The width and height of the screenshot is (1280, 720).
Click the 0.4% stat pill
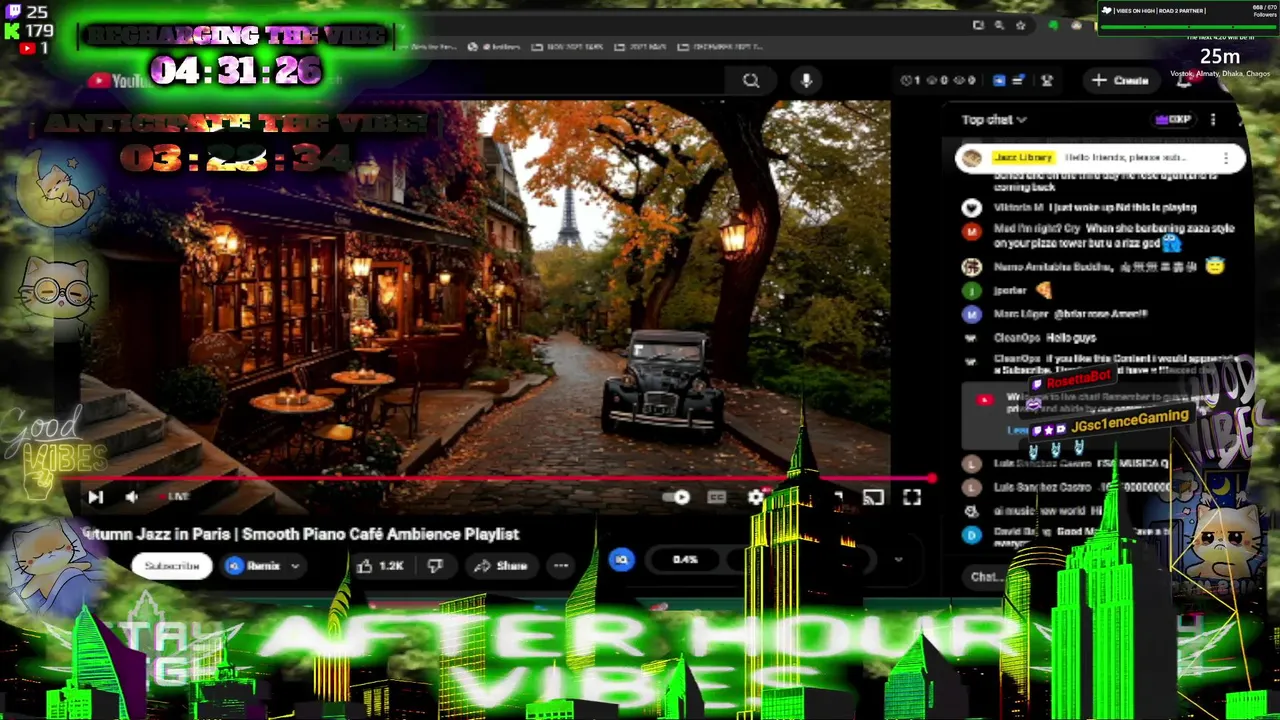coord(685,560)
